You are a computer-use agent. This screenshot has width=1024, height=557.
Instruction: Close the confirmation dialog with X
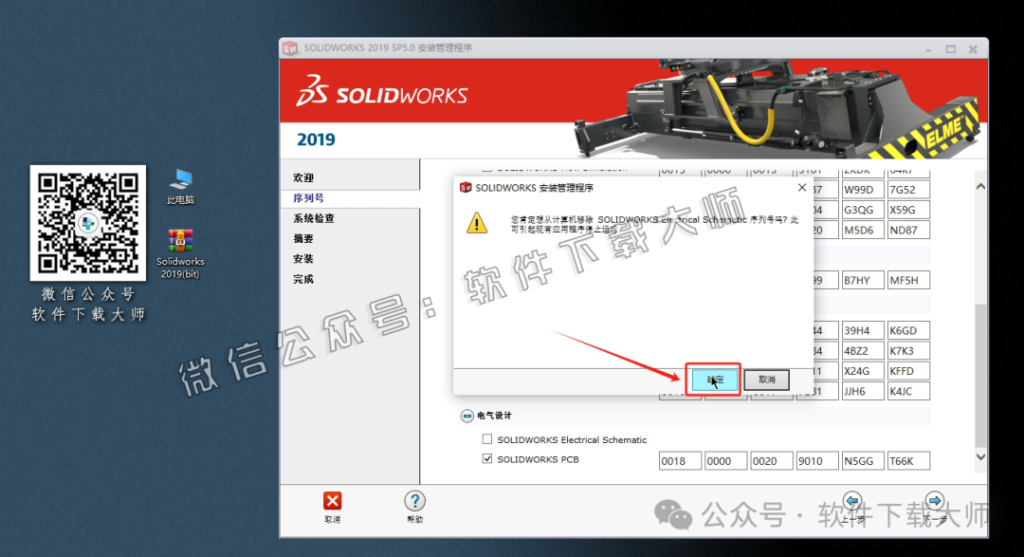(802, 187)
